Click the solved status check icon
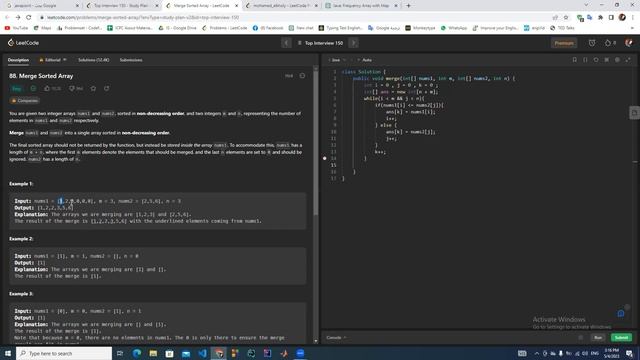The image size is (640, 360). coord(33,89)
